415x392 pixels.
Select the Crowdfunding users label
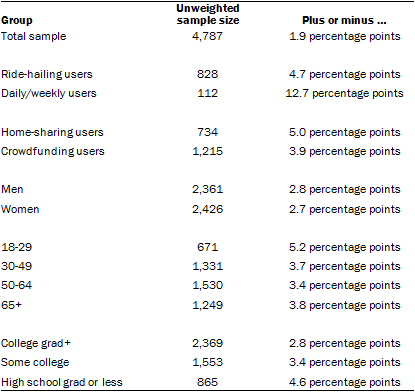(53, 151)
